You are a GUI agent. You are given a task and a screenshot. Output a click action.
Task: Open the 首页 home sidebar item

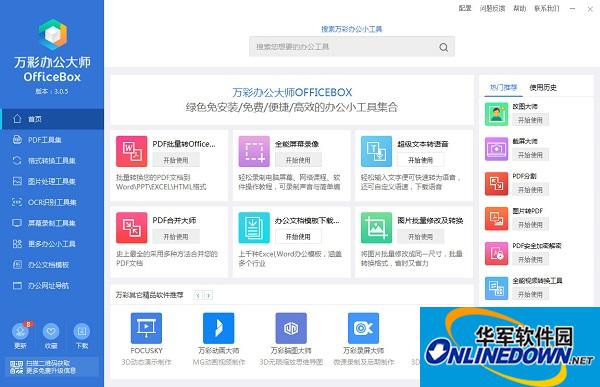52,119
